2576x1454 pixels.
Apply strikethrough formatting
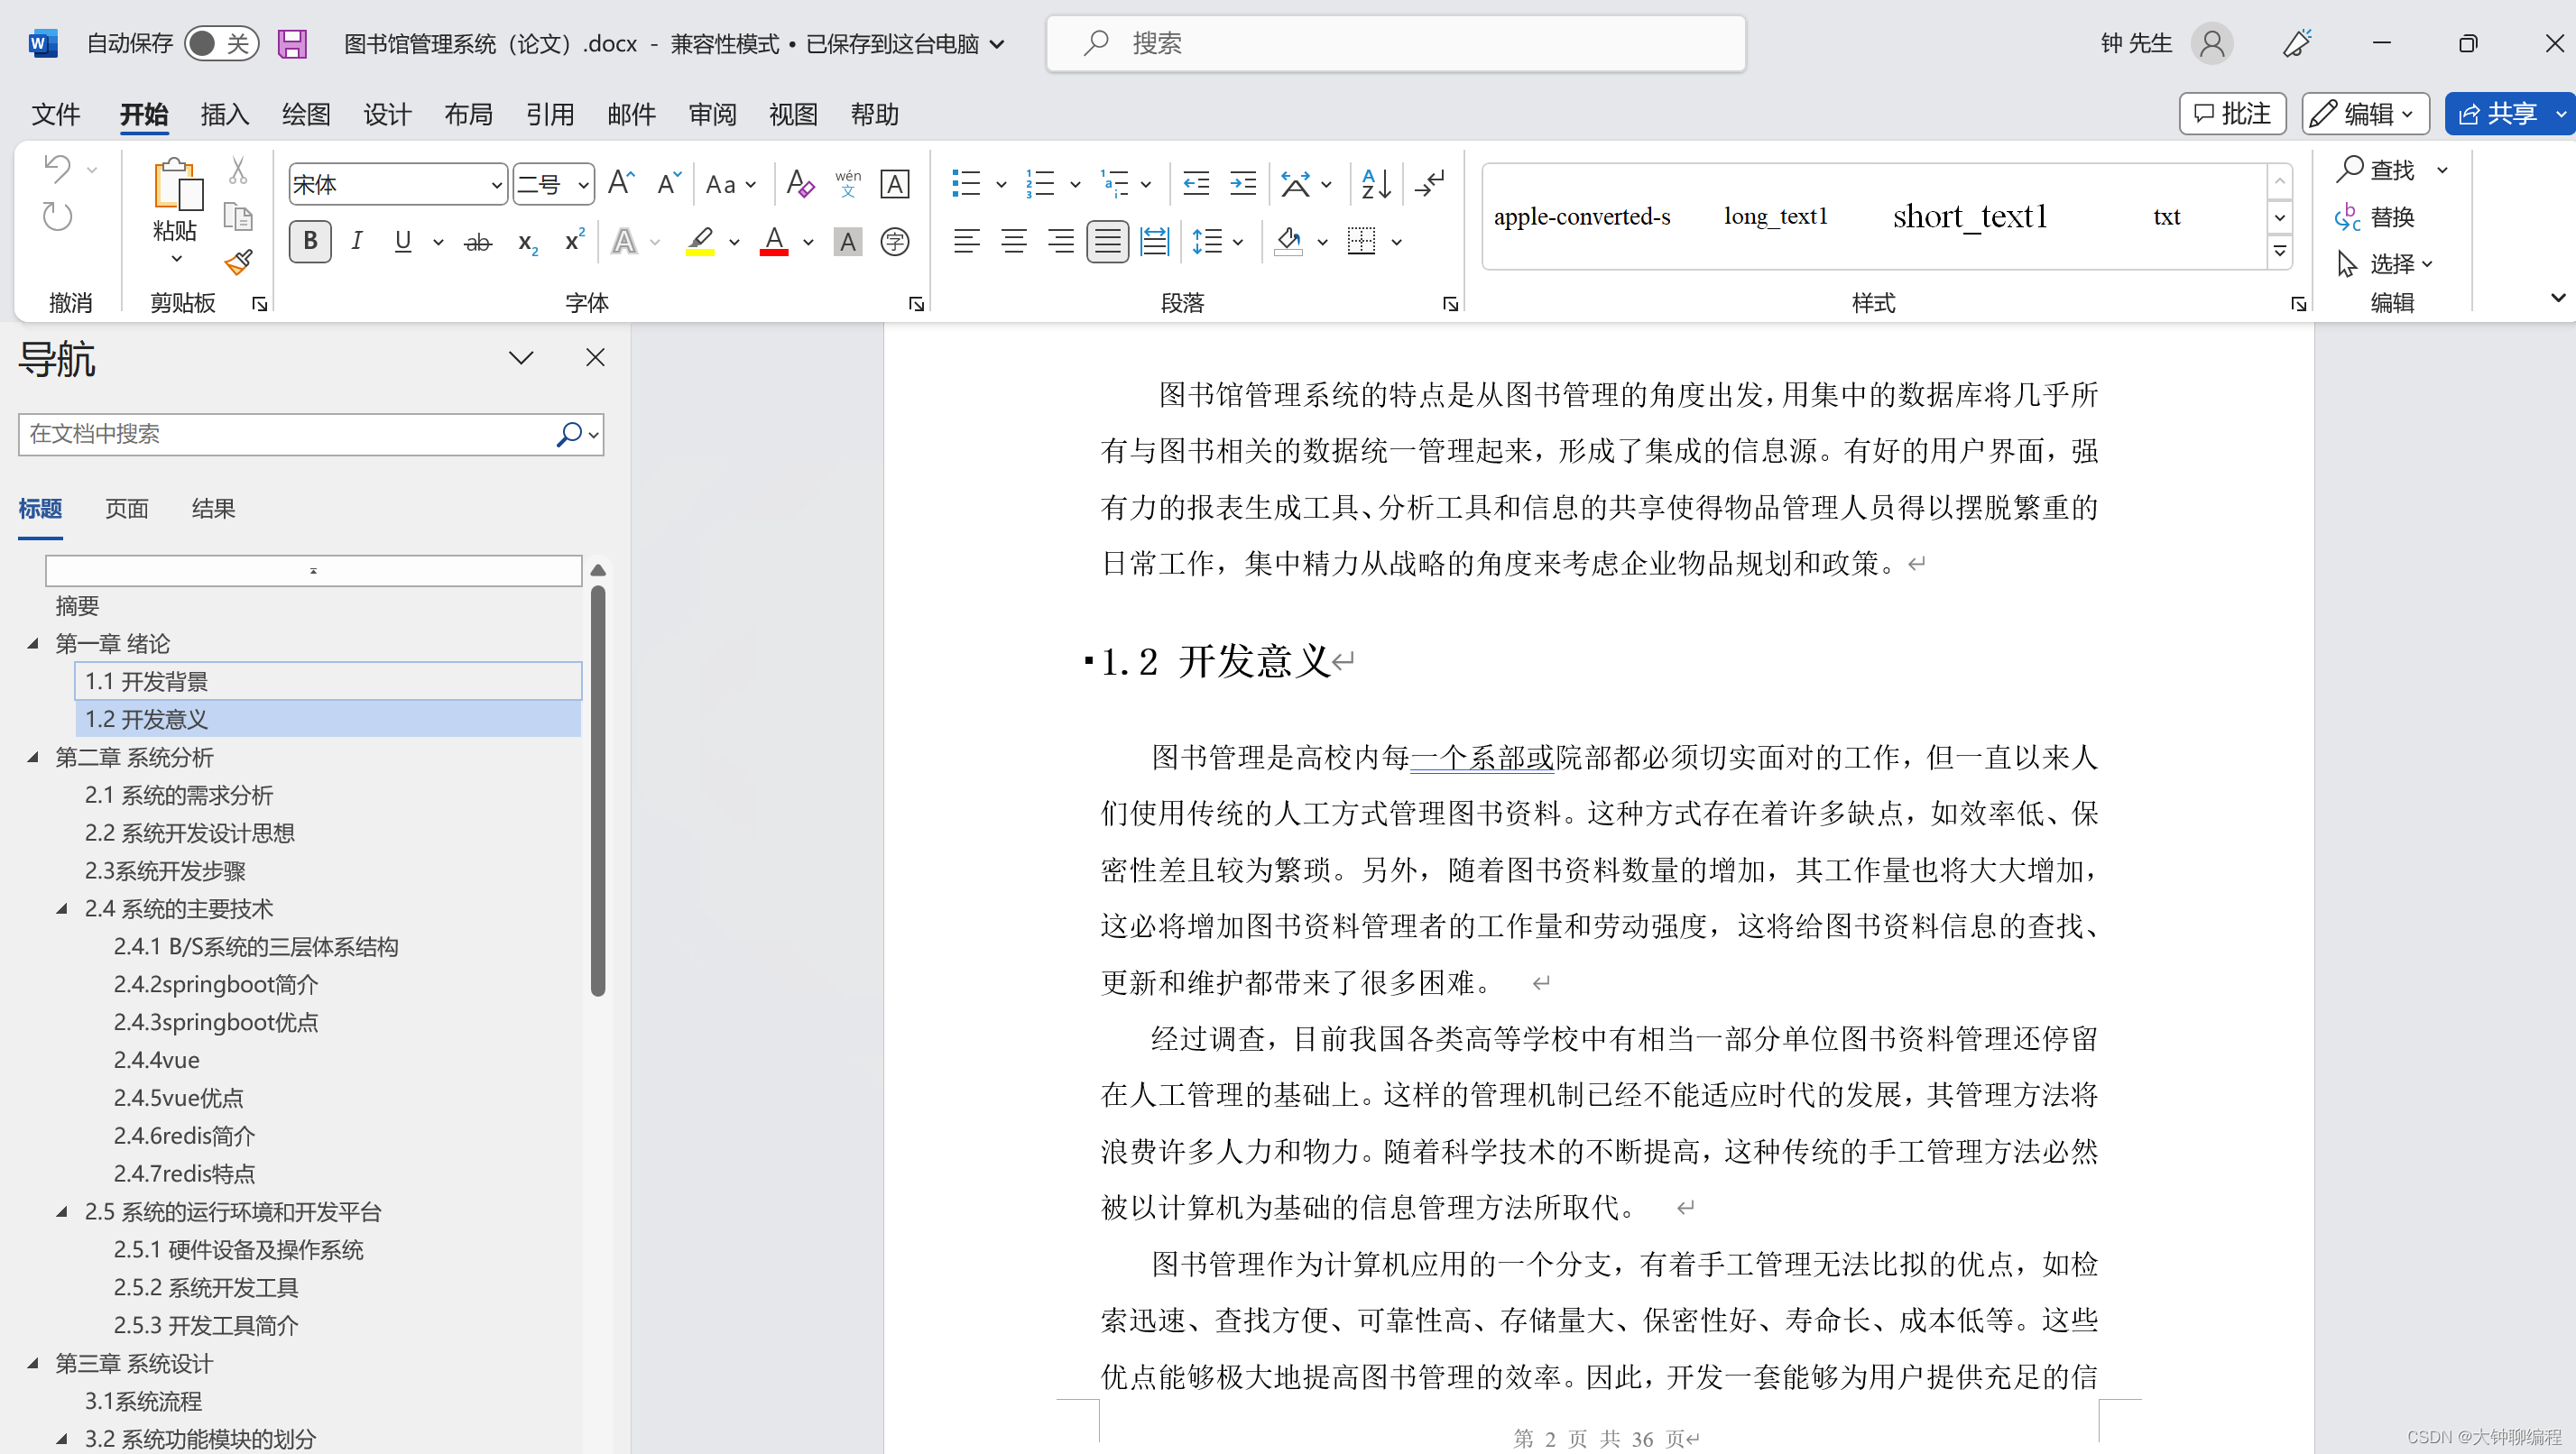click(477, 241)
